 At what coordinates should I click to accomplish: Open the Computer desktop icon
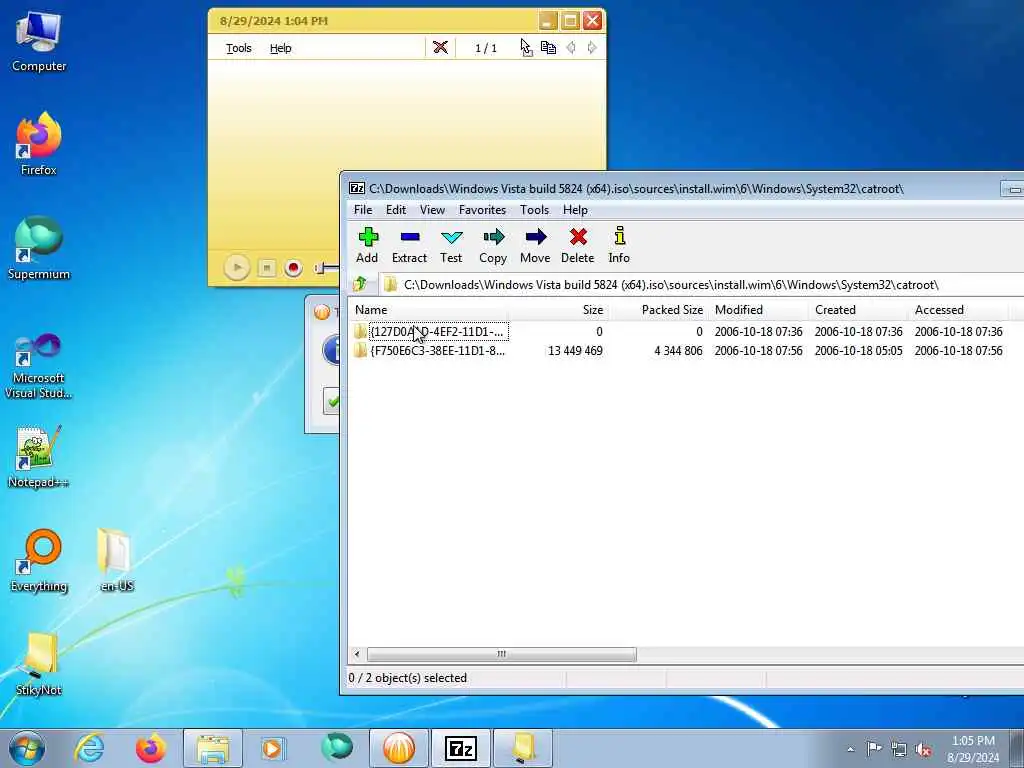pyautogui.click(x=39, y=42)
